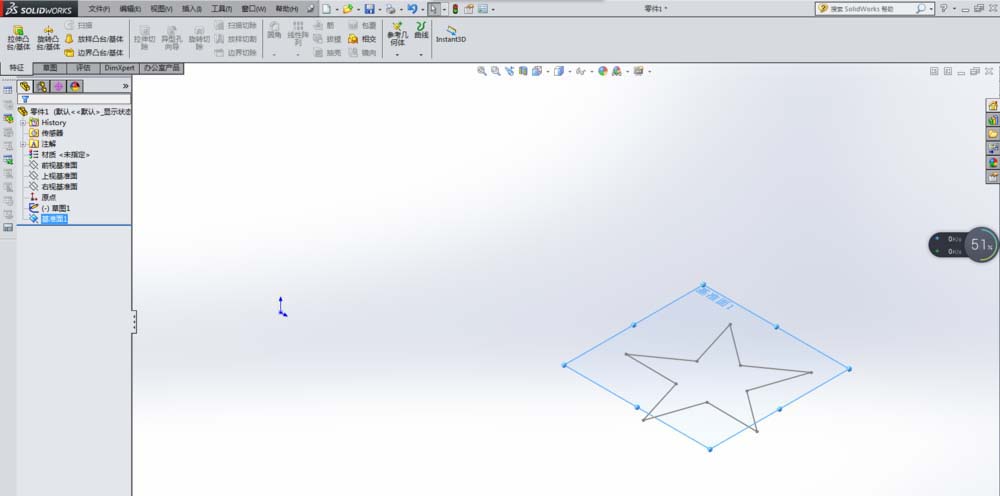The width and height of the screenshot is (1000, 496).
Task: Select the 前视基准面 front plane
Action: [x=54, y=166]
